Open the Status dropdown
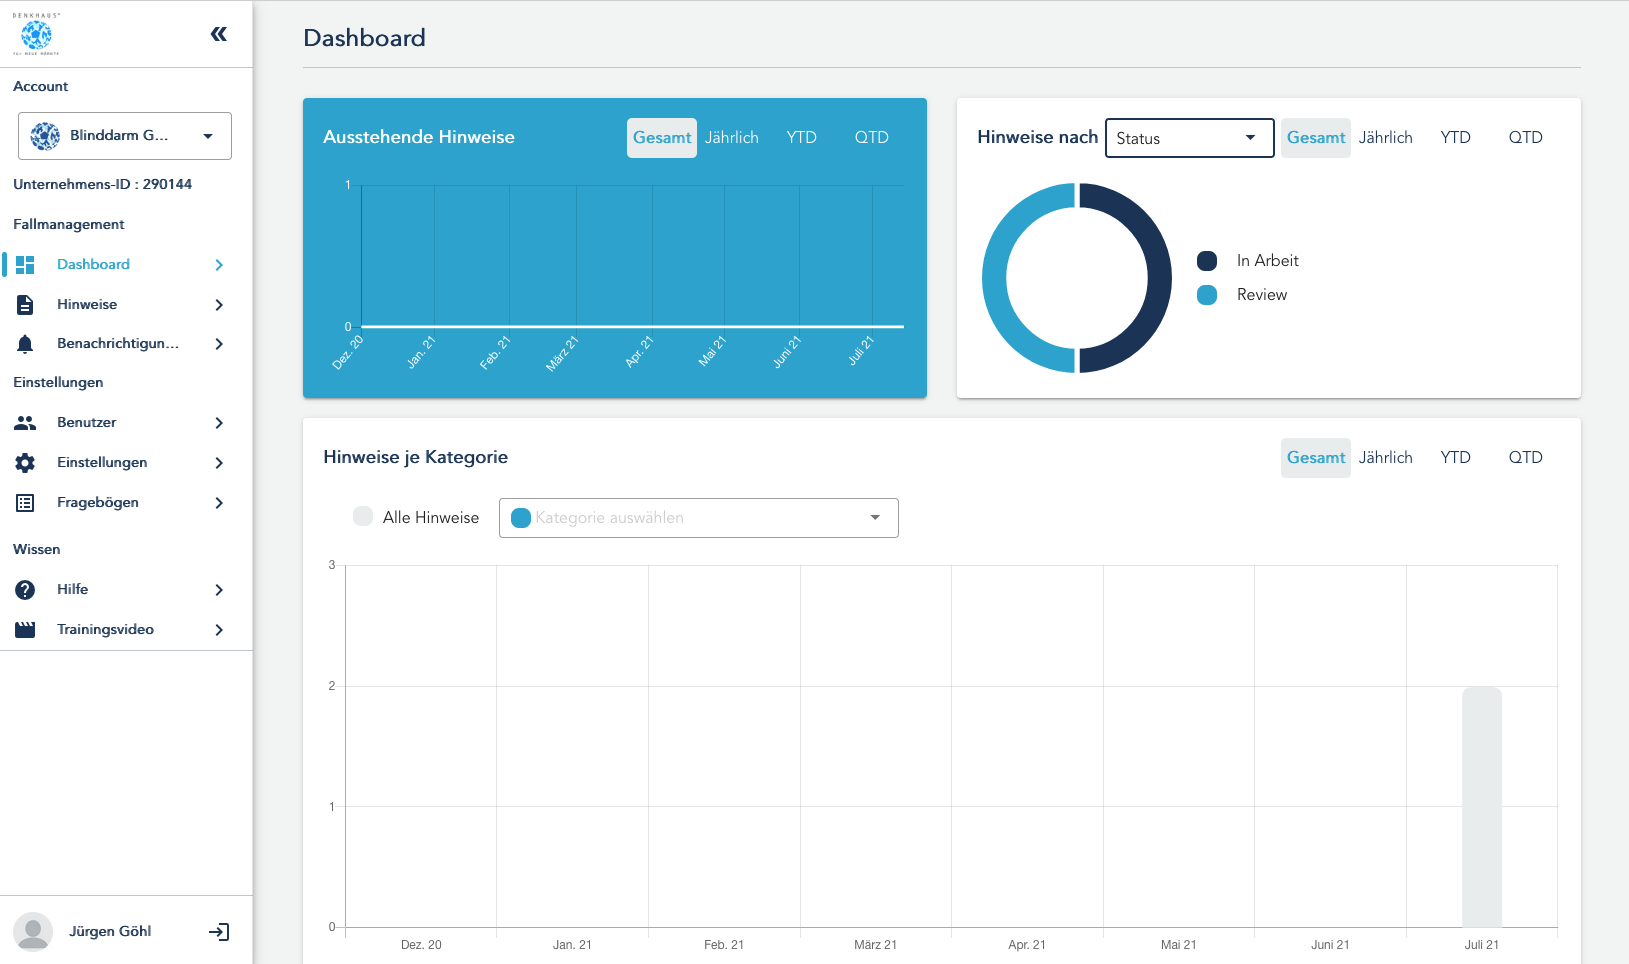The height and width of the screenshot is (964, 1629). pos(1188,138)
